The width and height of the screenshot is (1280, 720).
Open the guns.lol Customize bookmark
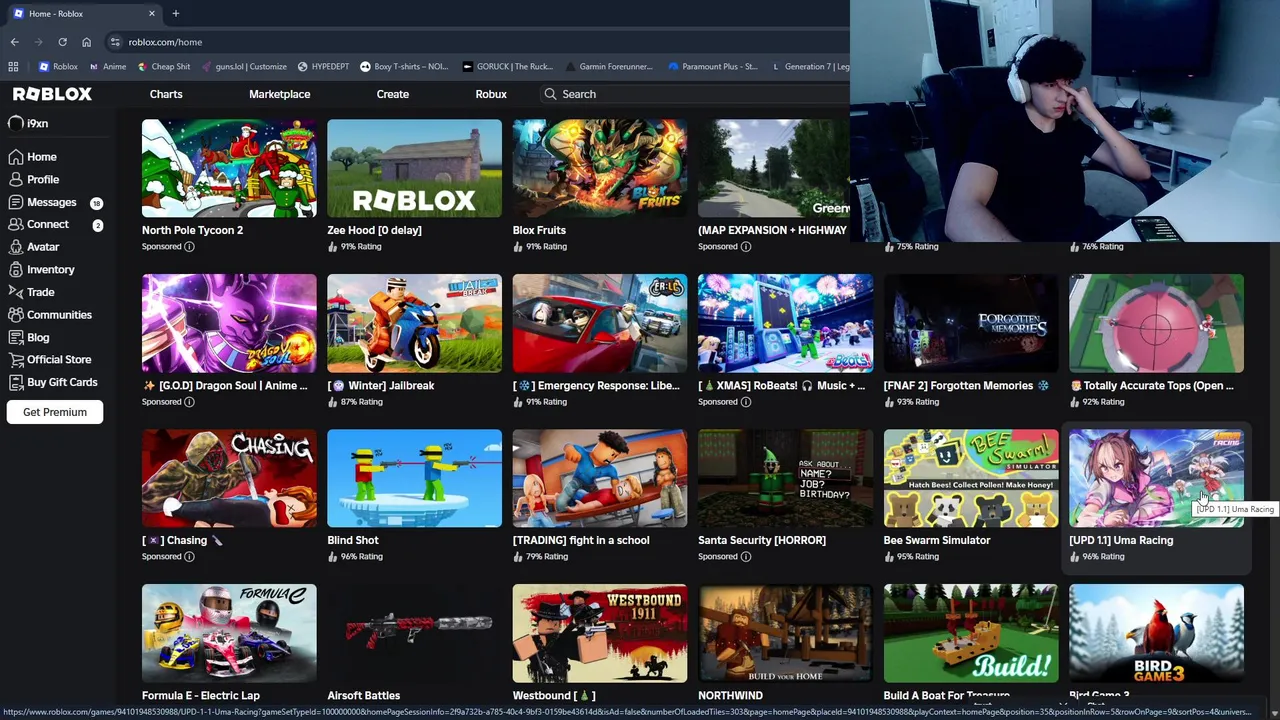coord(244,67)
